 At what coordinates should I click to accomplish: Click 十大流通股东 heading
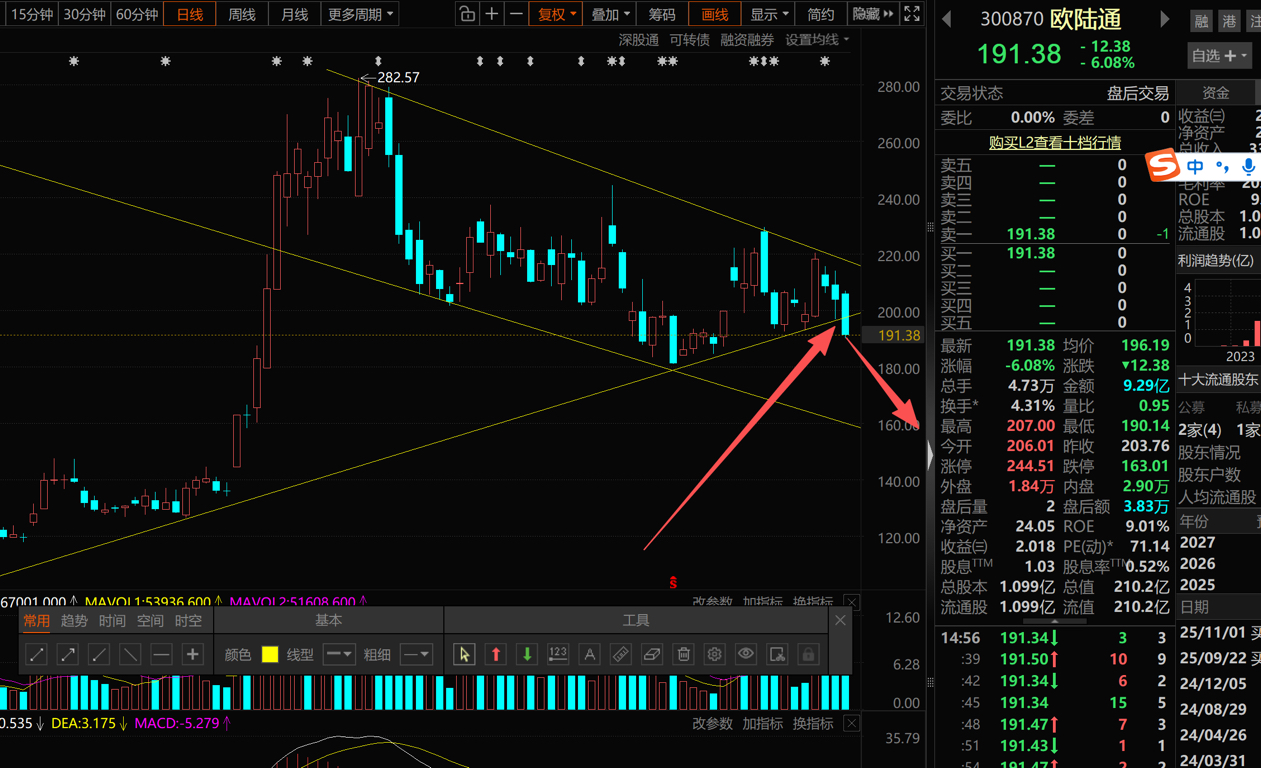[x=1218, y=380]
